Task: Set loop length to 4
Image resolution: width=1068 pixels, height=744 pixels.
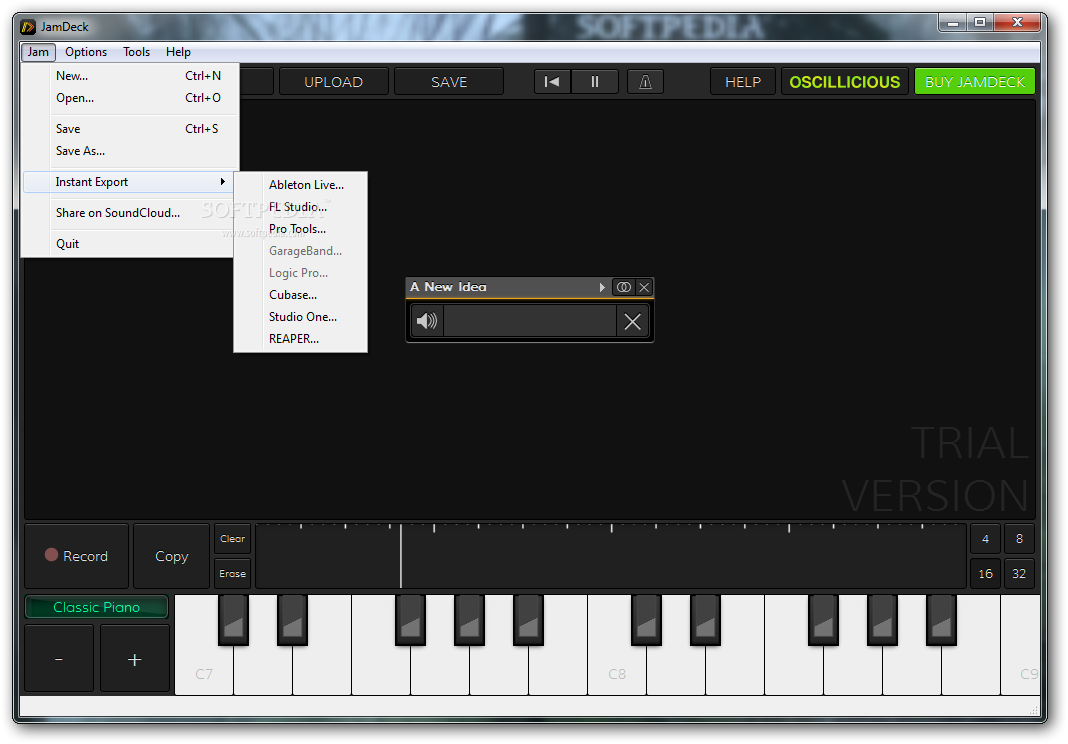Action: click(x=985, y=538)
